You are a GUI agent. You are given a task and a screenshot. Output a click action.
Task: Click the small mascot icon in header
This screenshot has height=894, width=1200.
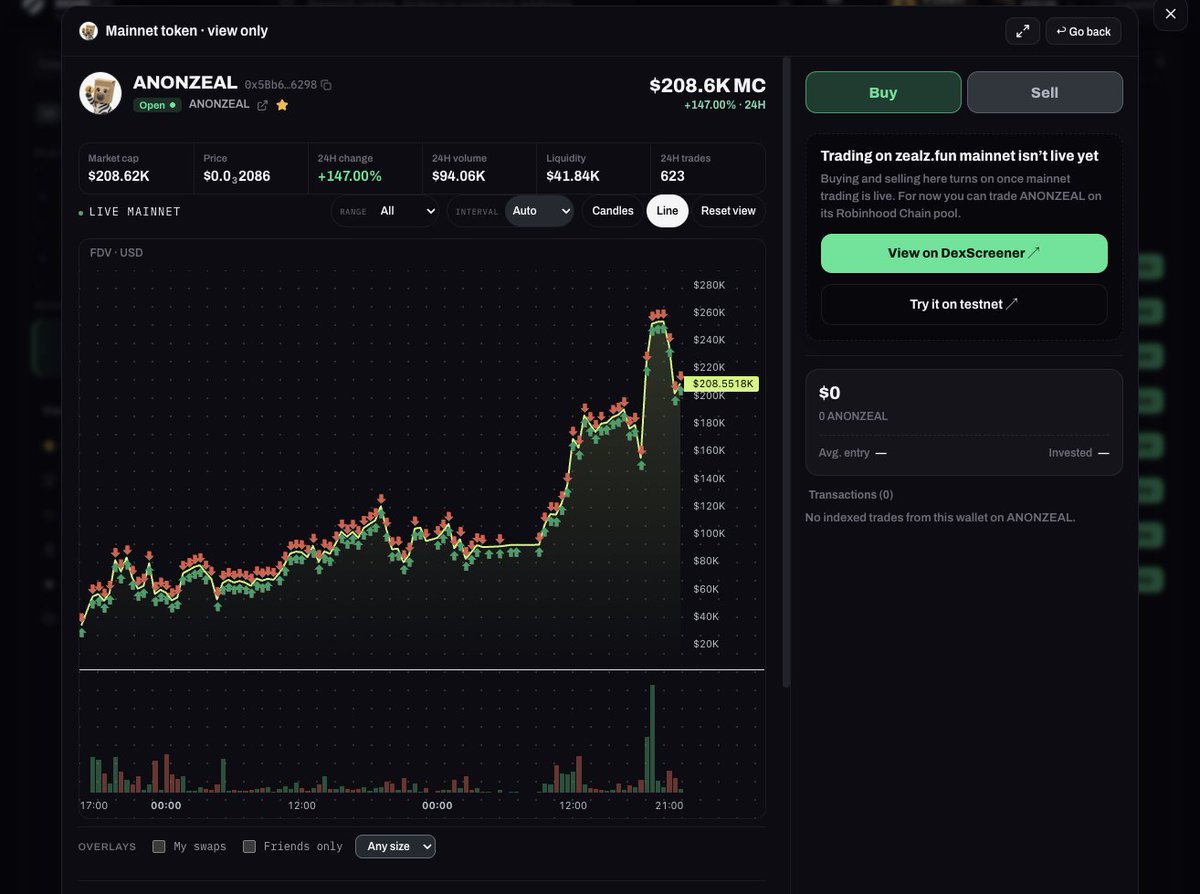tap(89, 31)
